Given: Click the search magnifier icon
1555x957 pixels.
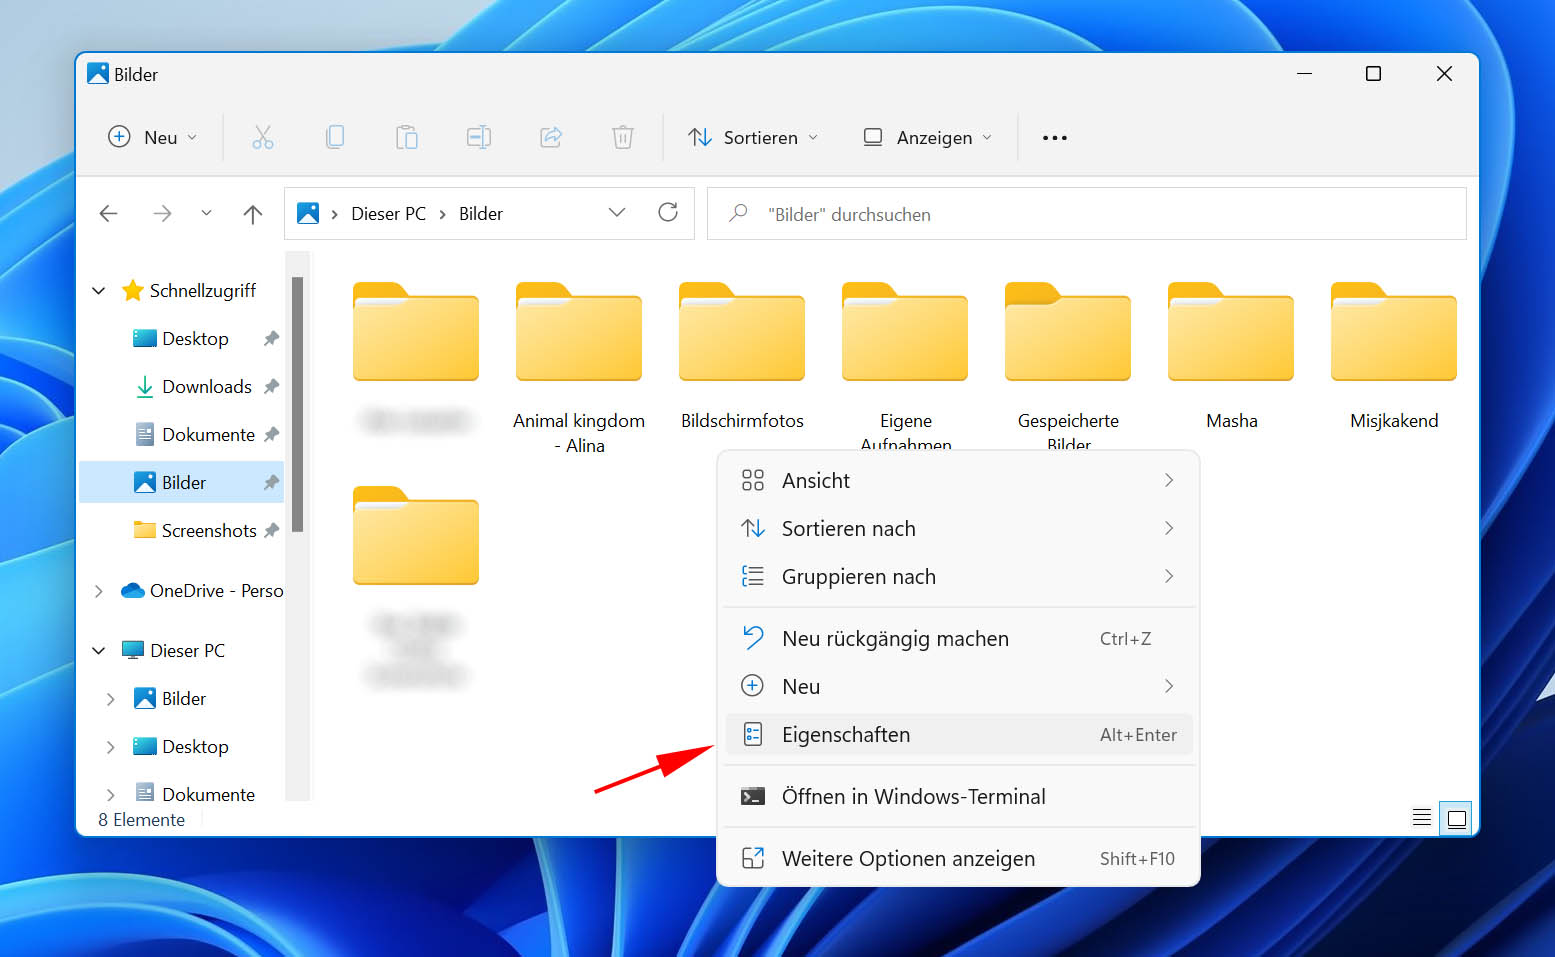Looking at the screenshot, I should click(x=738, y=213).
